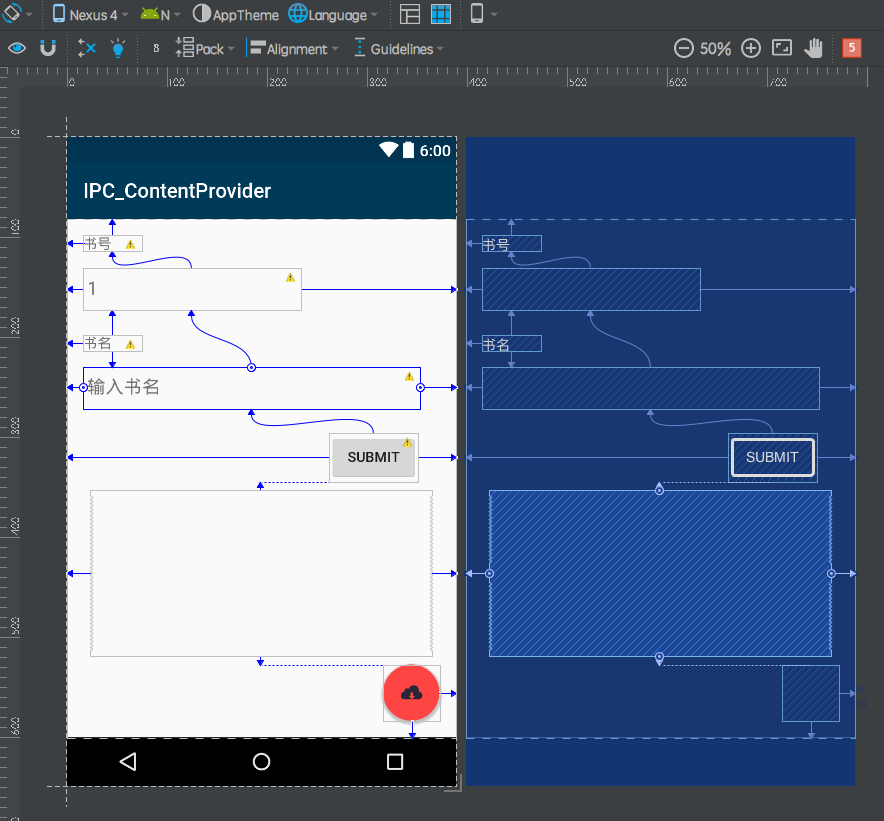Viewport: 884px width, 821px height.
Task: Click the 50% zoom level text
Action: [x=716, y=49]
